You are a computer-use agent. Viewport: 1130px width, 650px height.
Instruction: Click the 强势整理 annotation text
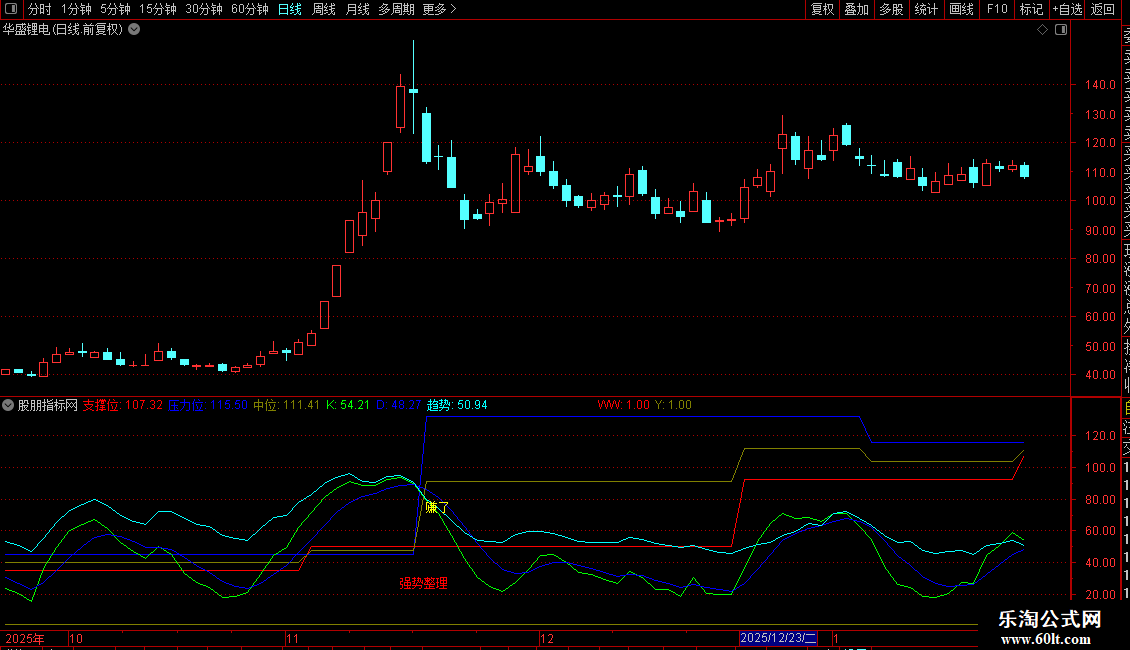[x=423, y=583]
